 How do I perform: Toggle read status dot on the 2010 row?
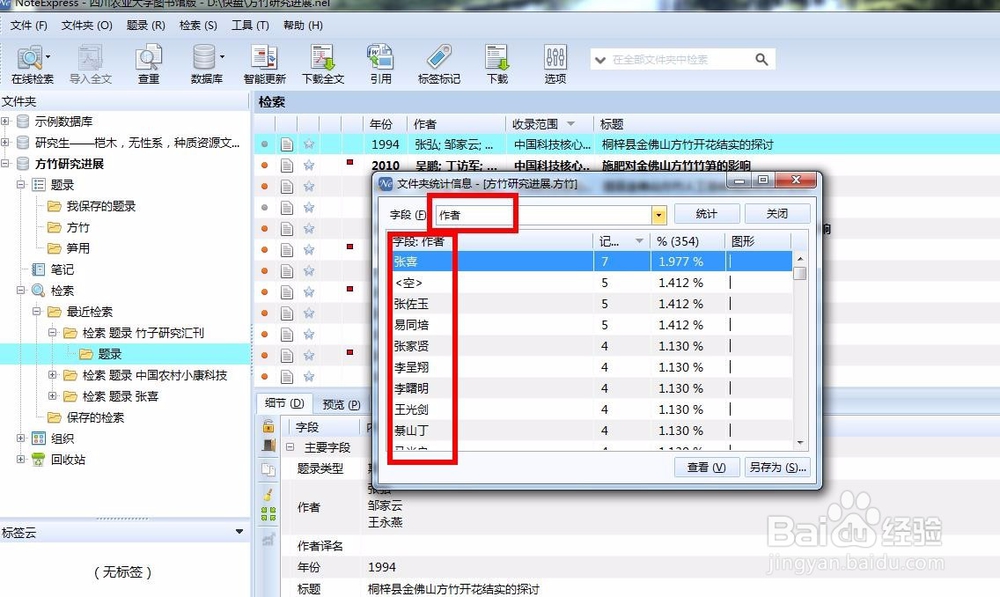(x=265, y=165)
